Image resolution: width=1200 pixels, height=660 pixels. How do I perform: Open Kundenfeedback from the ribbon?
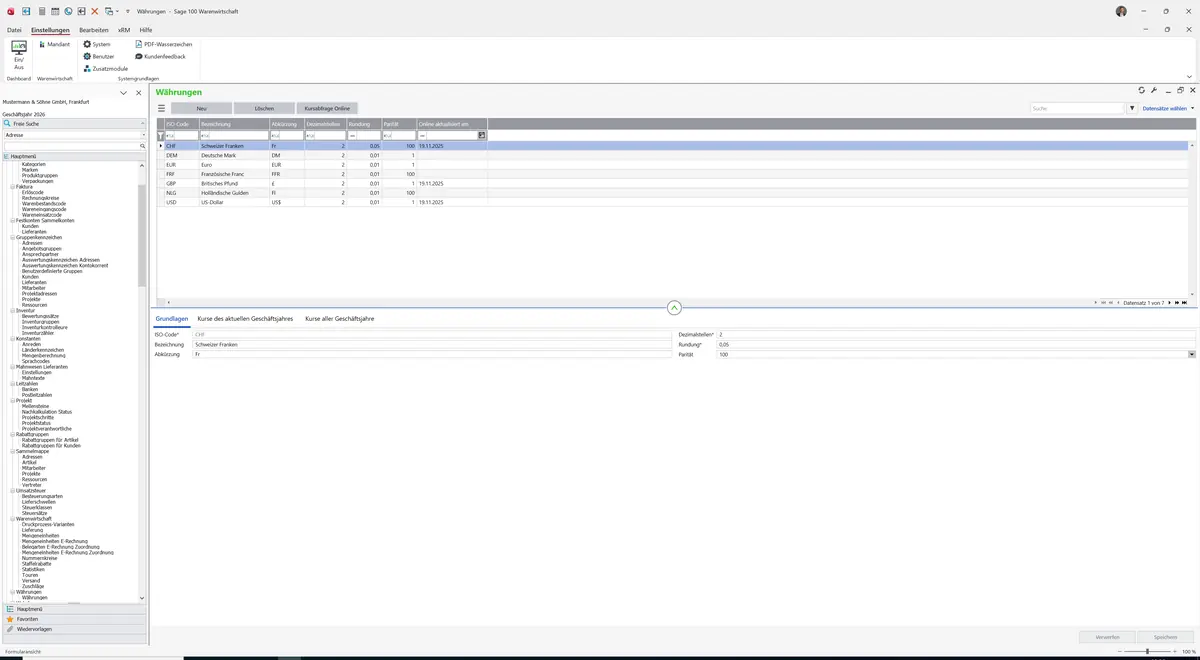pyautogui.click(x=160, y=56)
